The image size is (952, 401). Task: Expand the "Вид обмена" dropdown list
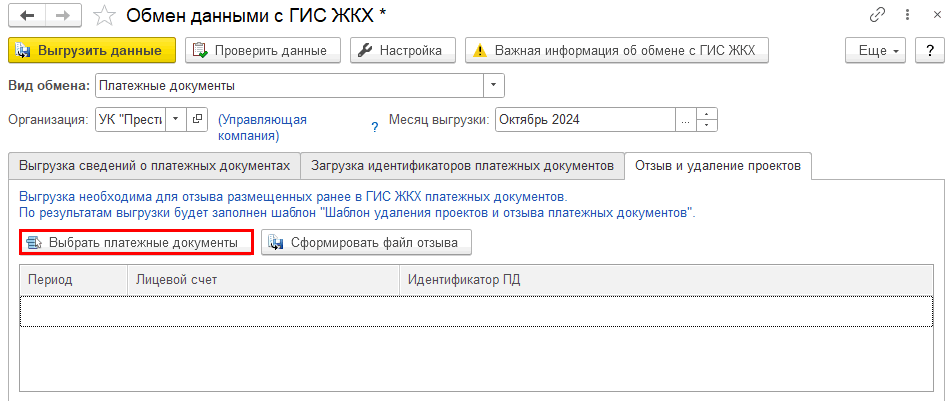point(494,86)
